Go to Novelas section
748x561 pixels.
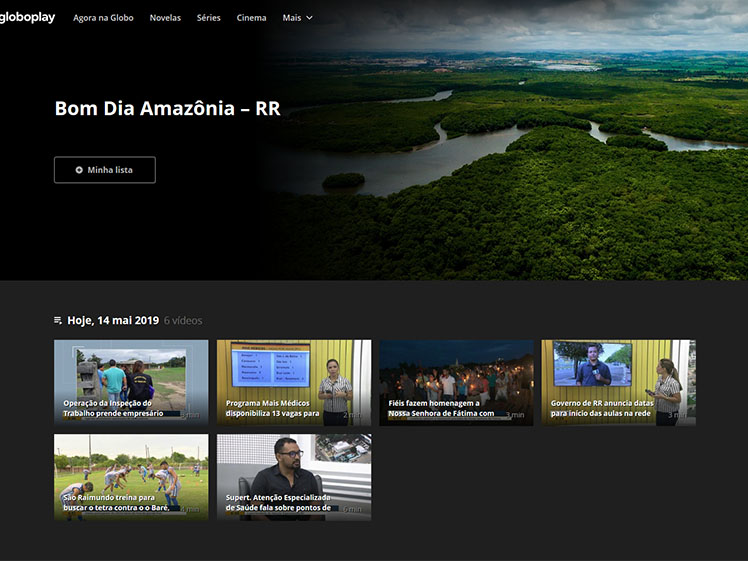click(165, 18)
